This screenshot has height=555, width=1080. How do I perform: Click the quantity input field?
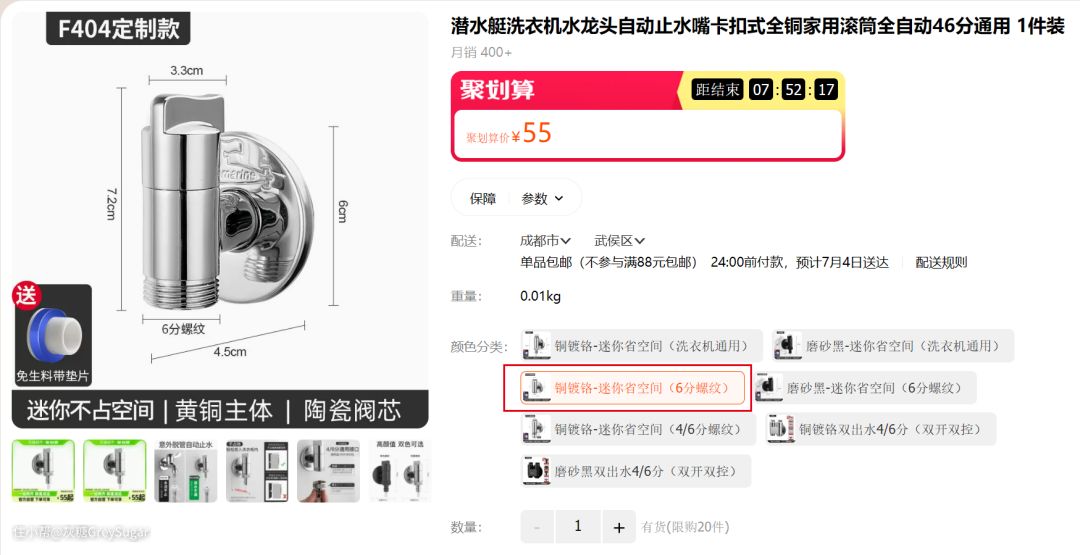[x=578, y=527]
